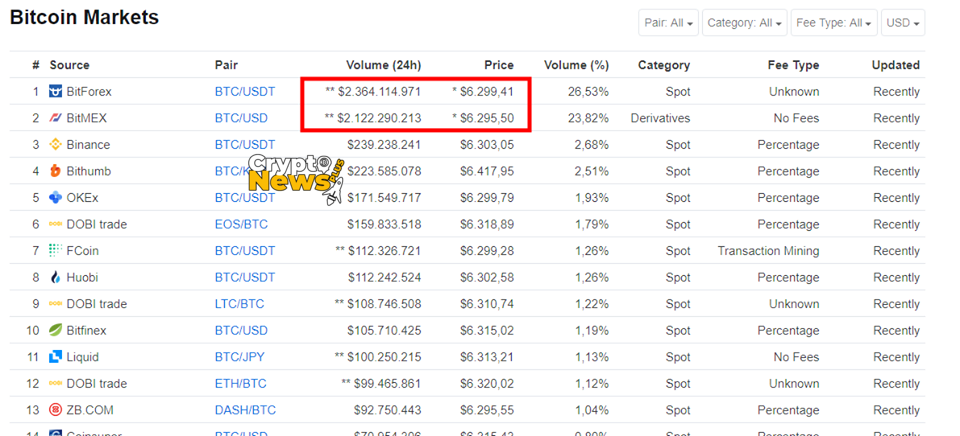Click BitMEX No Fees cell
Viewport: 960px width, 436px height.
[x=796, y=118]
